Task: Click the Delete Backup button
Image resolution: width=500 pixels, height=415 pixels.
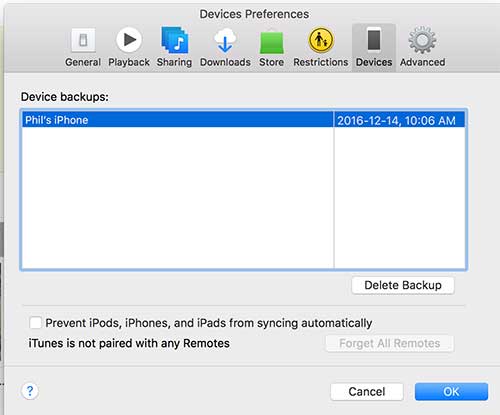Action: [403, 285]
